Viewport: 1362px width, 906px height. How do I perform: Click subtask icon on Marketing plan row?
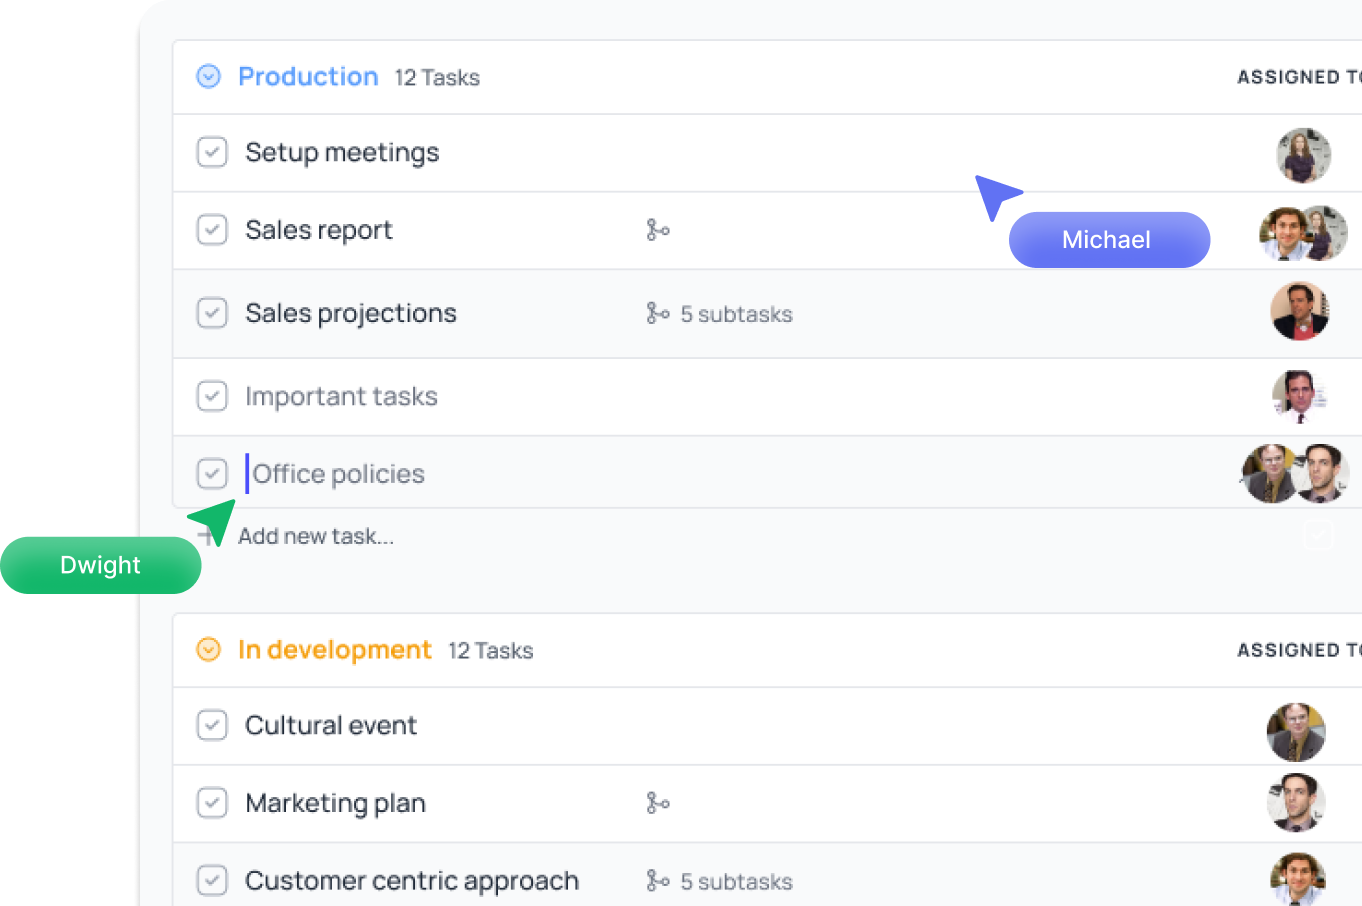pyautogui.click(x=657, y=803)
